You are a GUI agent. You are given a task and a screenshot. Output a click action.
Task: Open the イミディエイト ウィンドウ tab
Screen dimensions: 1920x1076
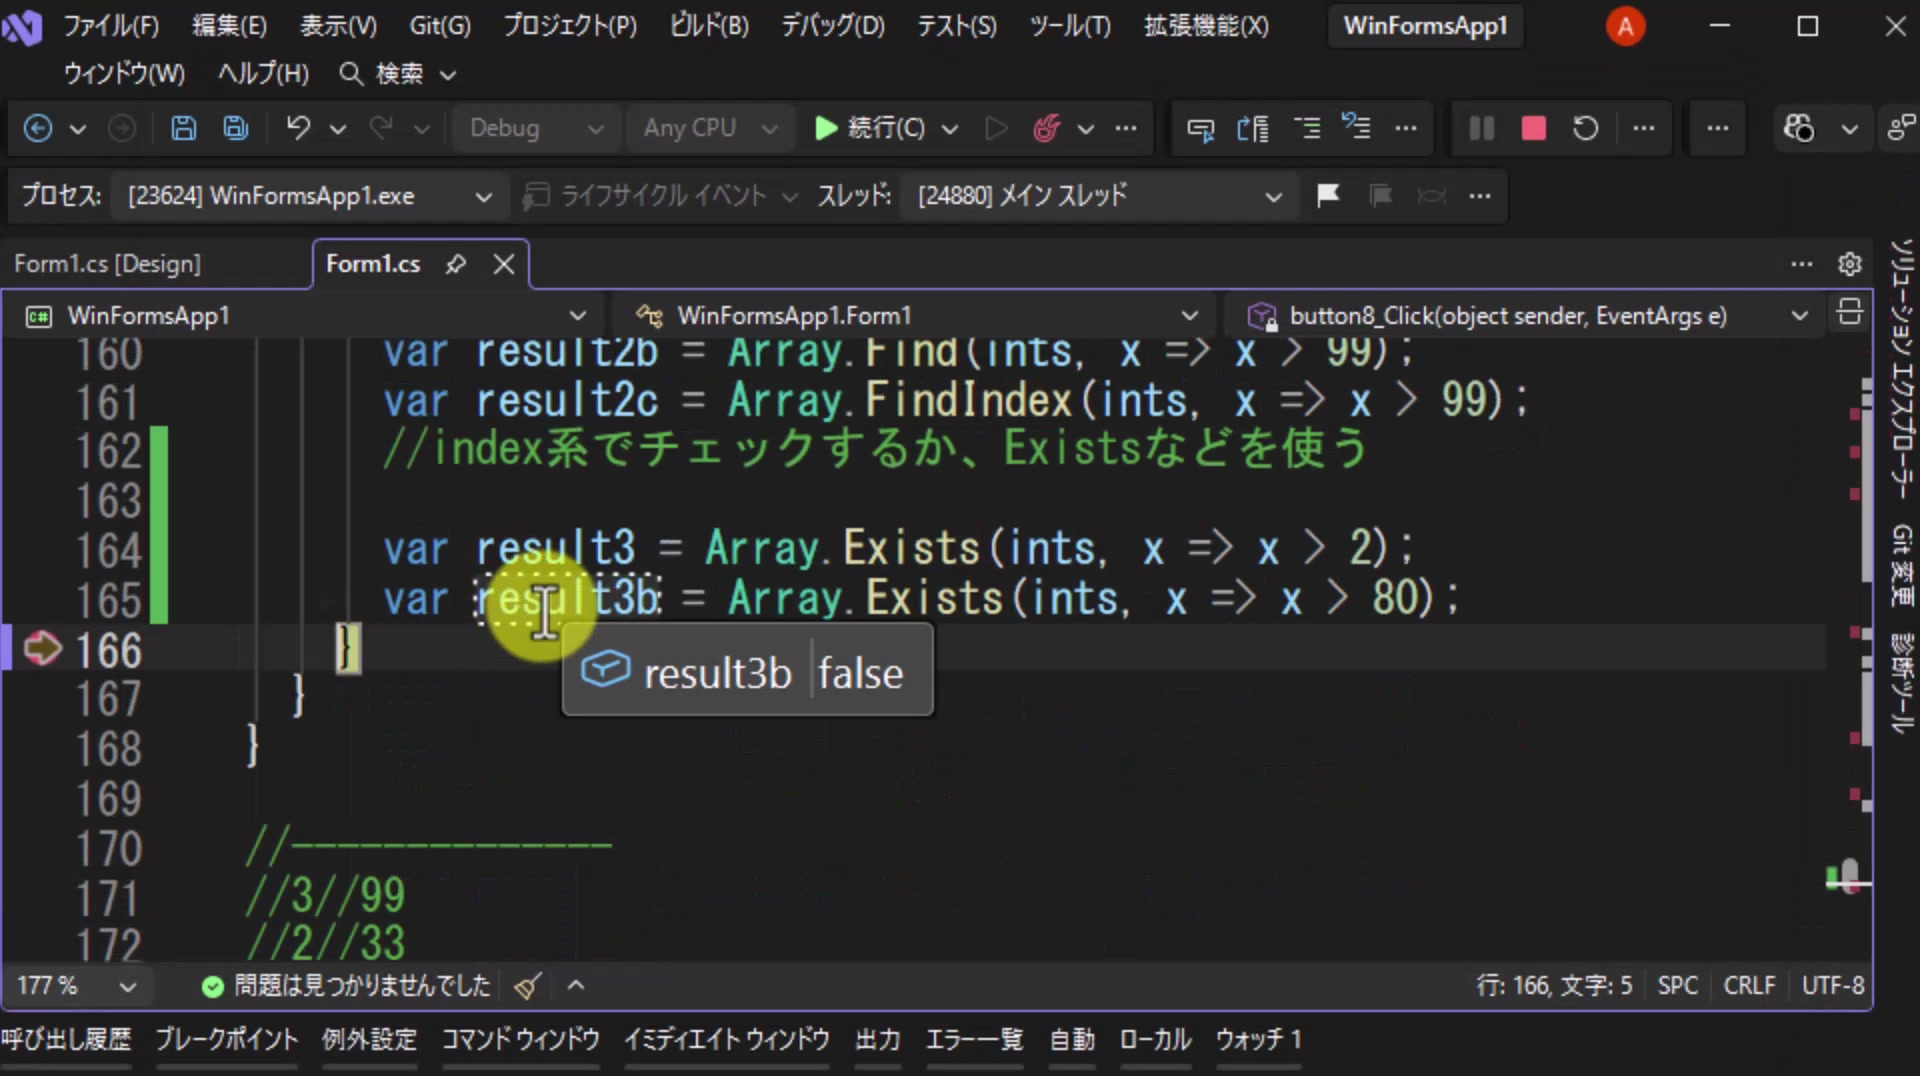pos(727,1040)
